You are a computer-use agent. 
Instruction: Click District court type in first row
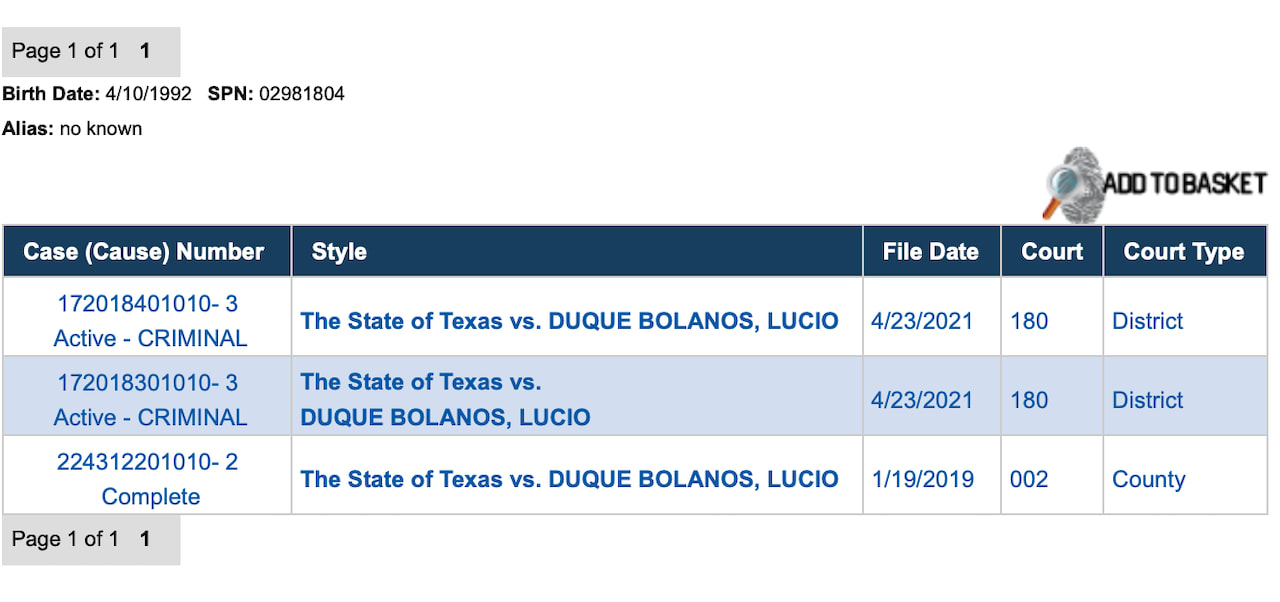[1147, 321]
